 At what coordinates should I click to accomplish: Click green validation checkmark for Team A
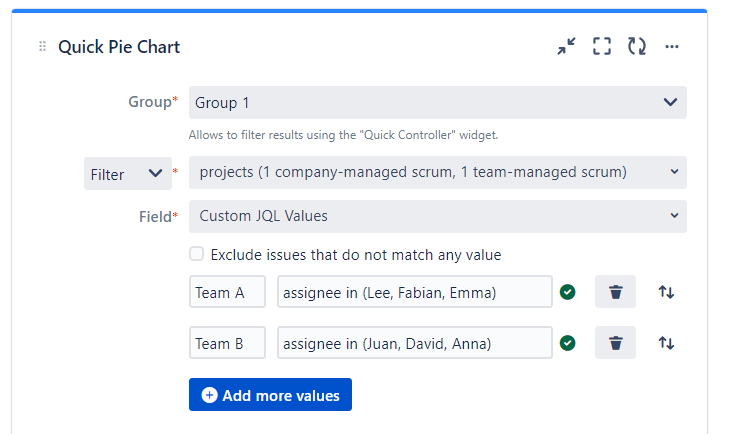pyautogui.click(x=568, y=292)
